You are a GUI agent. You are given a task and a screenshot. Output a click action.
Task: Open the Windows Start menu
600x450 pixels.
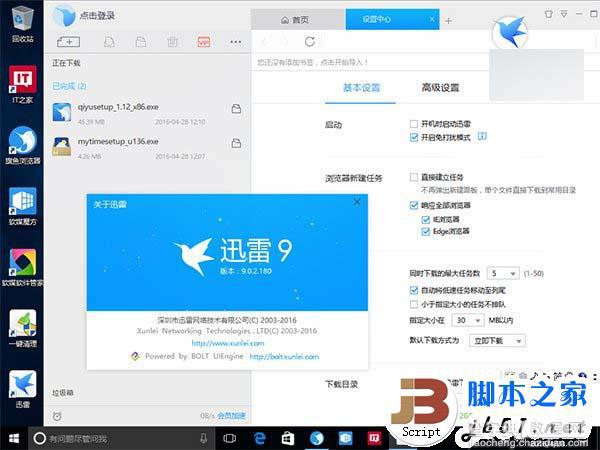(14, 439)
